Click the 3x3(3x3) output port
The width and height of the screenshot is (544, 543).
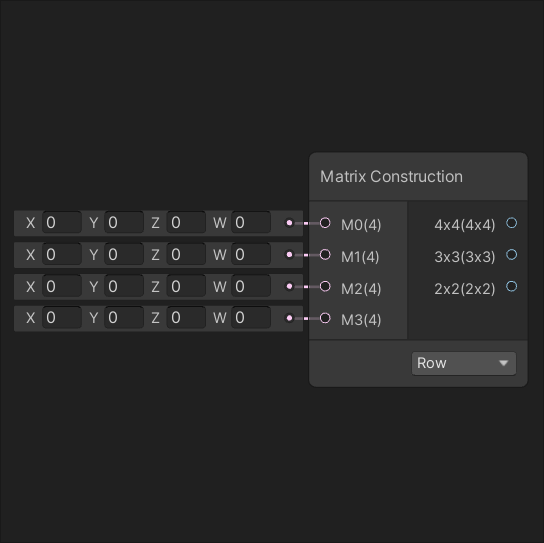[511, 255]
